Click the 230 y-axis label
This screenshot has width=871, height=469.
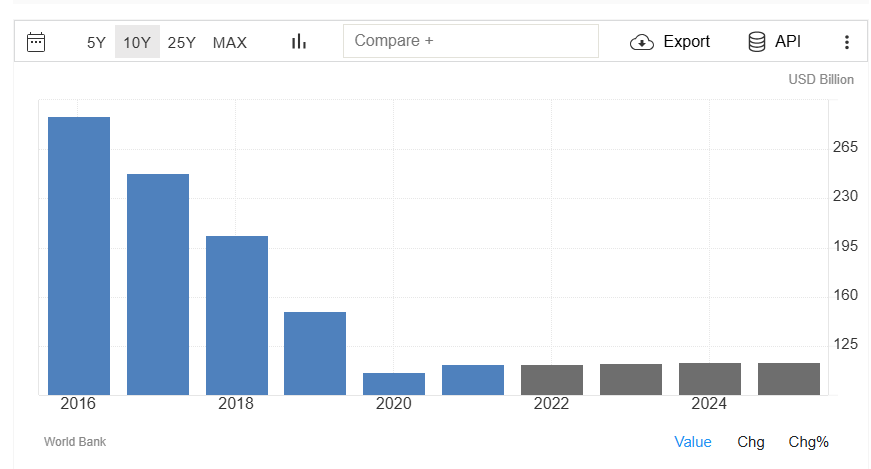(x=845, y=196)
